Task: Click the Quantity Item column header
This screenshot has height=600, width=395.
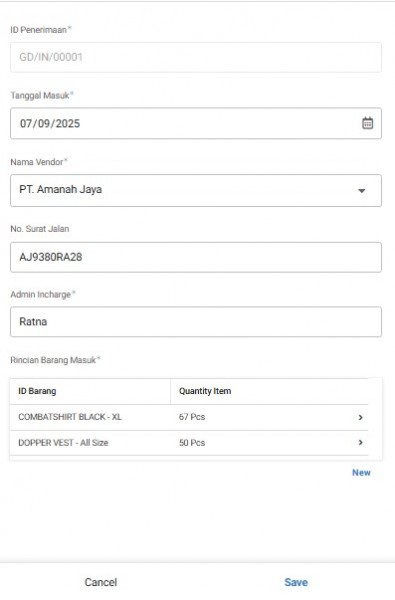Action: coord(205,391)
